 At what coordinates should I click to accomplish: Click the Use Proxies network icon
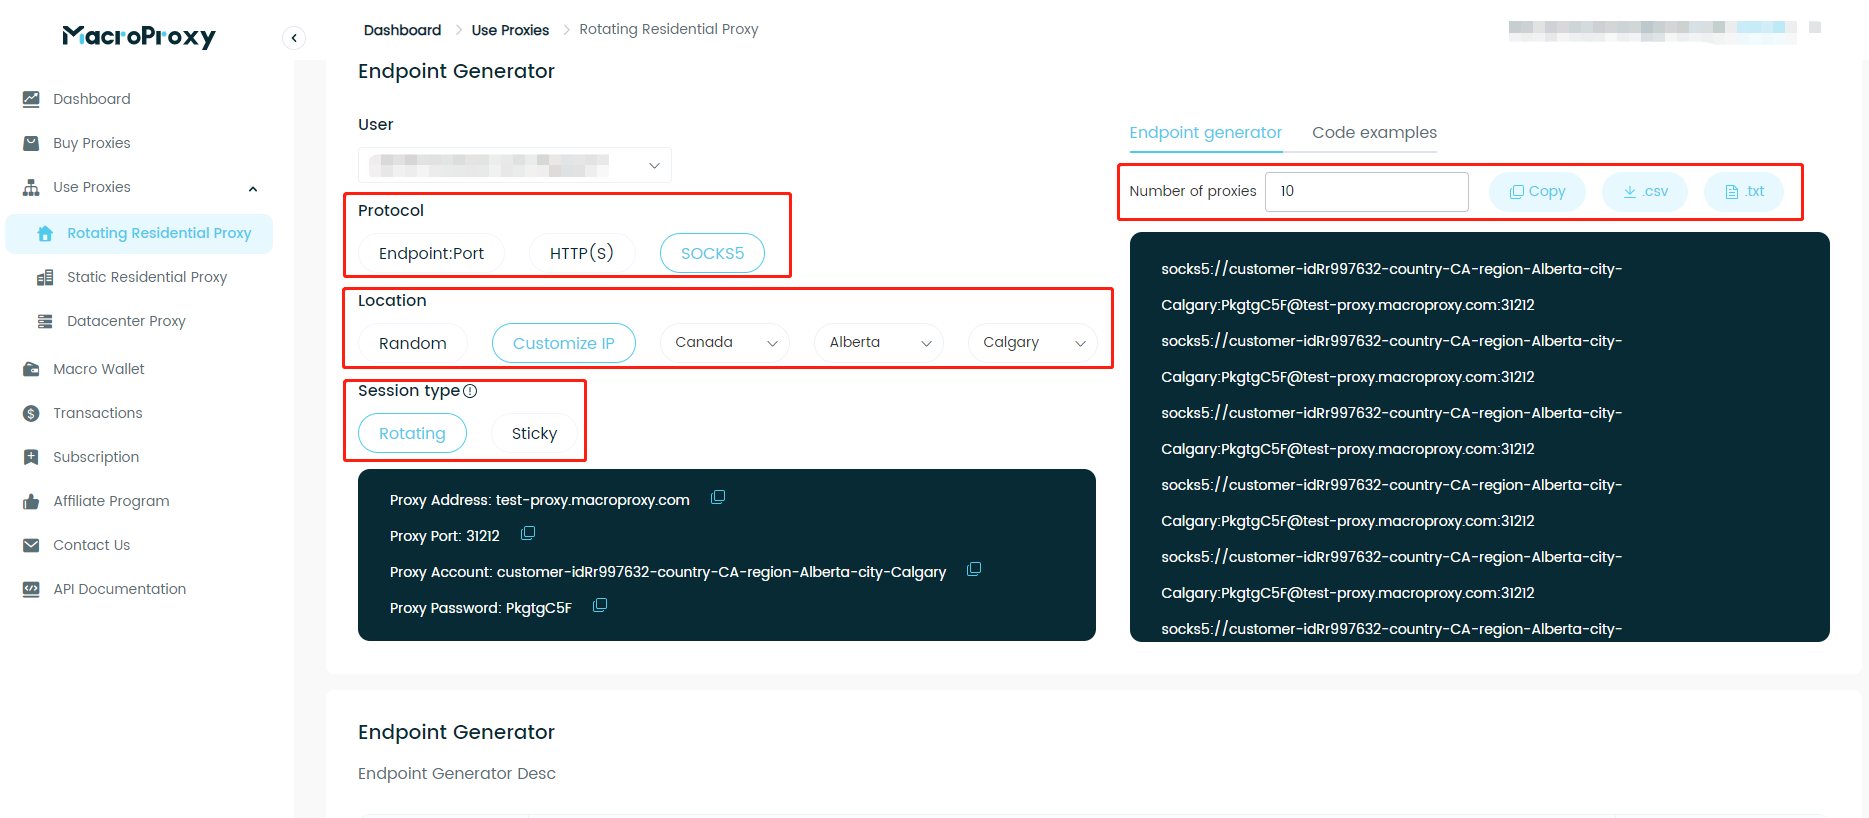pos(31,187)
